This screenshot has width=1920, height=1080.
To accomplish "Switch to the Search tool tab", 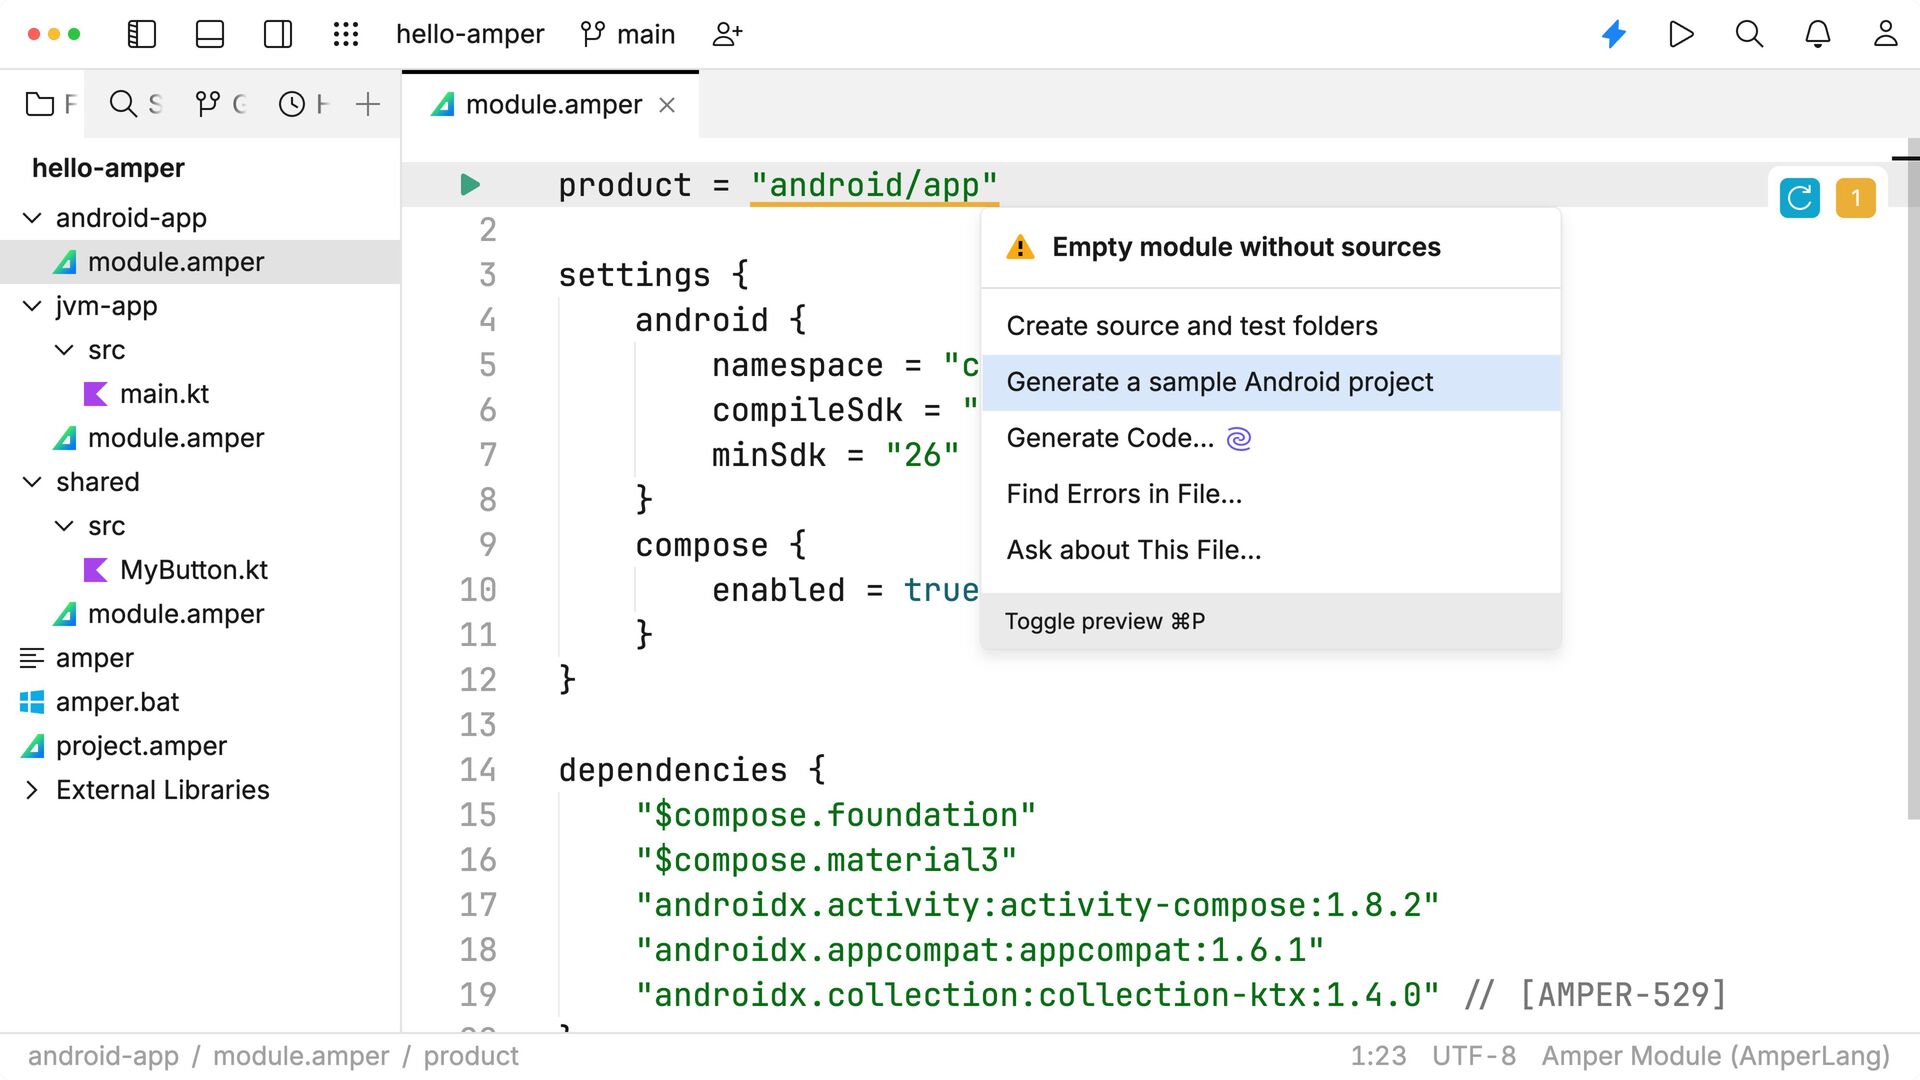I will [135, 104].
